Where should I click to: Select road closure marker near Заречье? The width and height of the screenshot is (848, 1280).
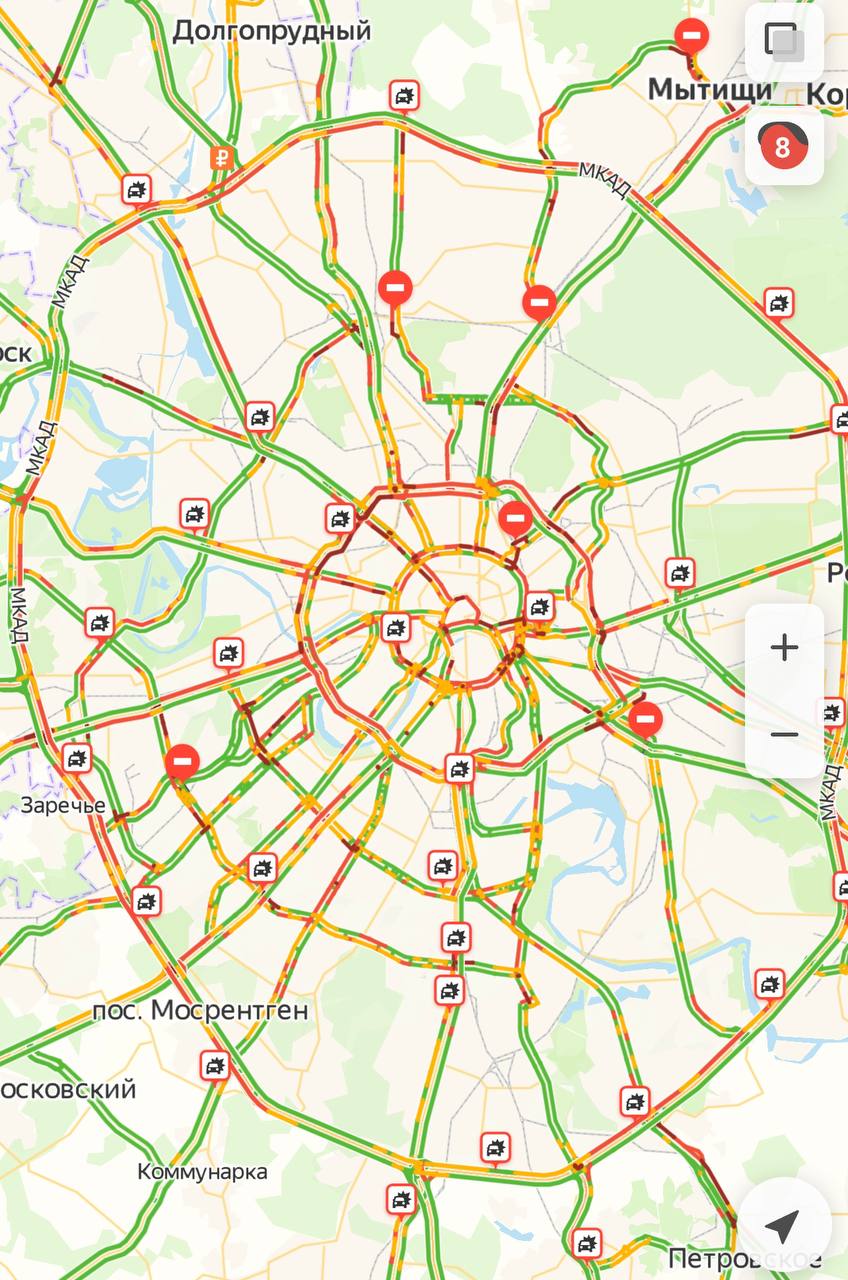point(182,762)
